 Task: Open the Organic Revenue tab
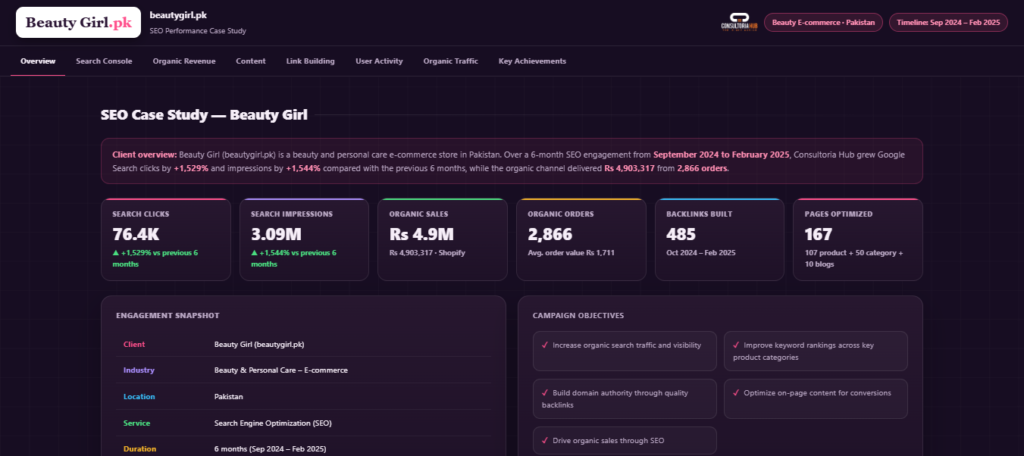coord(184,61)
